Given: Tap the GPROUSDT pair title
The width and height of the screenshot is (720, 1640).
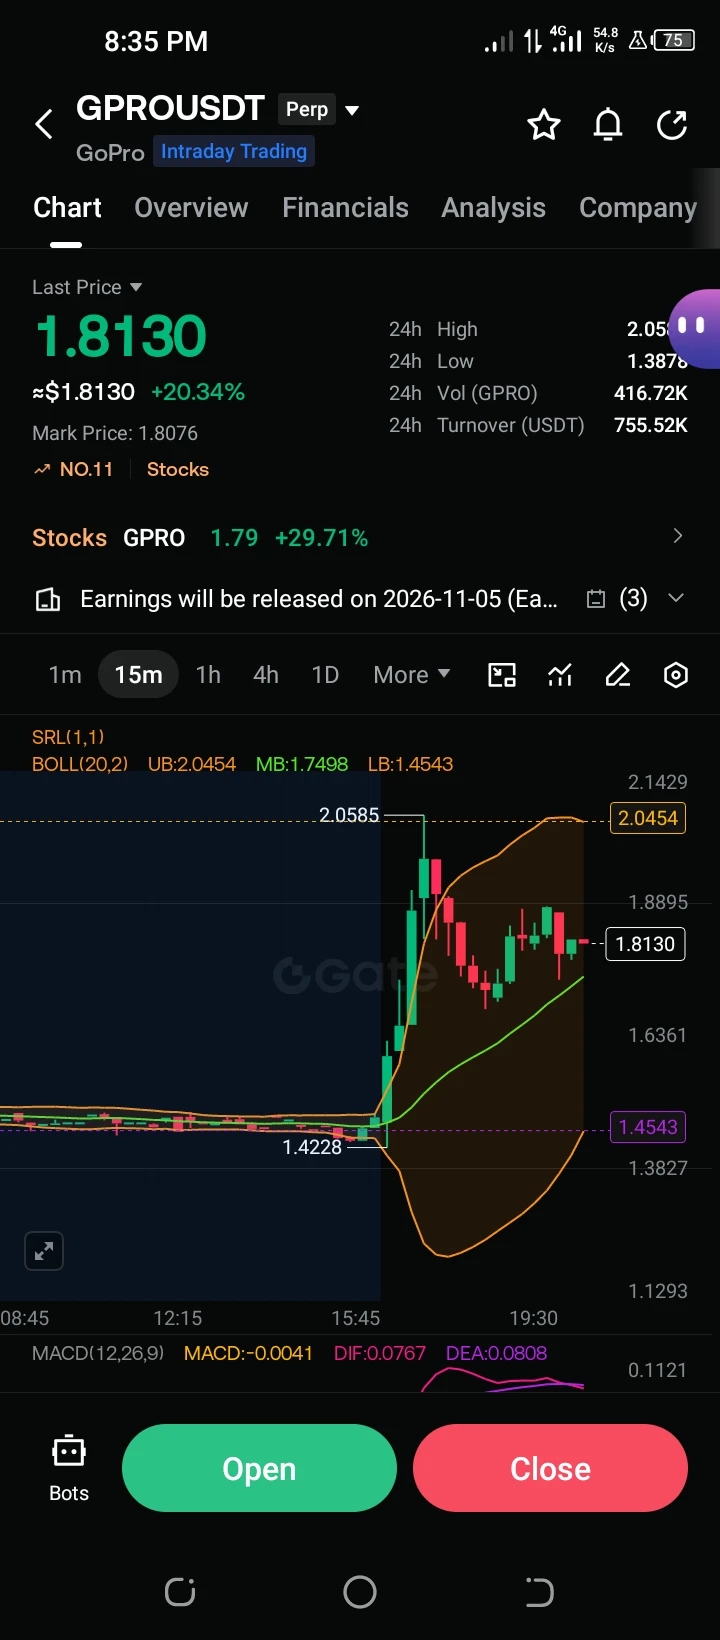Looking at the screenshot, I should [x=170, y=108].
